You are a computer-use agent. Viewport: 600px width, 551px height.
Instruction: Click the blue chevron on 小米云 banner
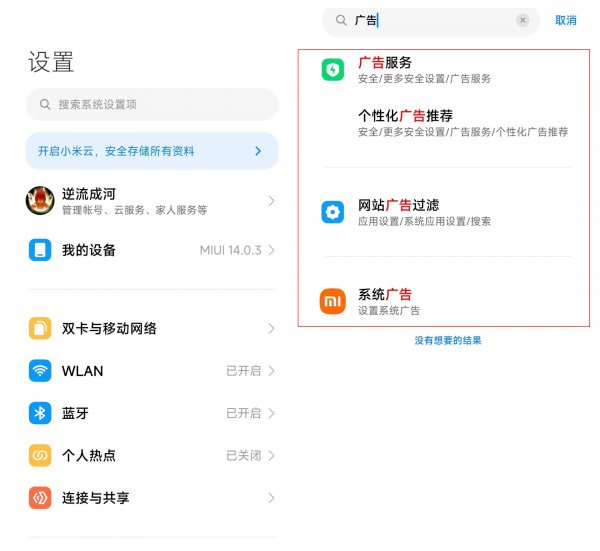coord(258,151)
